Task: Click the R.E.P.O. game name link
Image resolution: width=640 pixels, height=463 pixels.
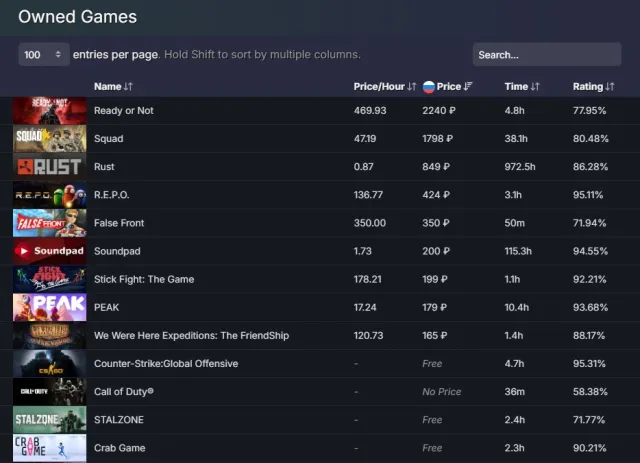Action: pos(111,195)
